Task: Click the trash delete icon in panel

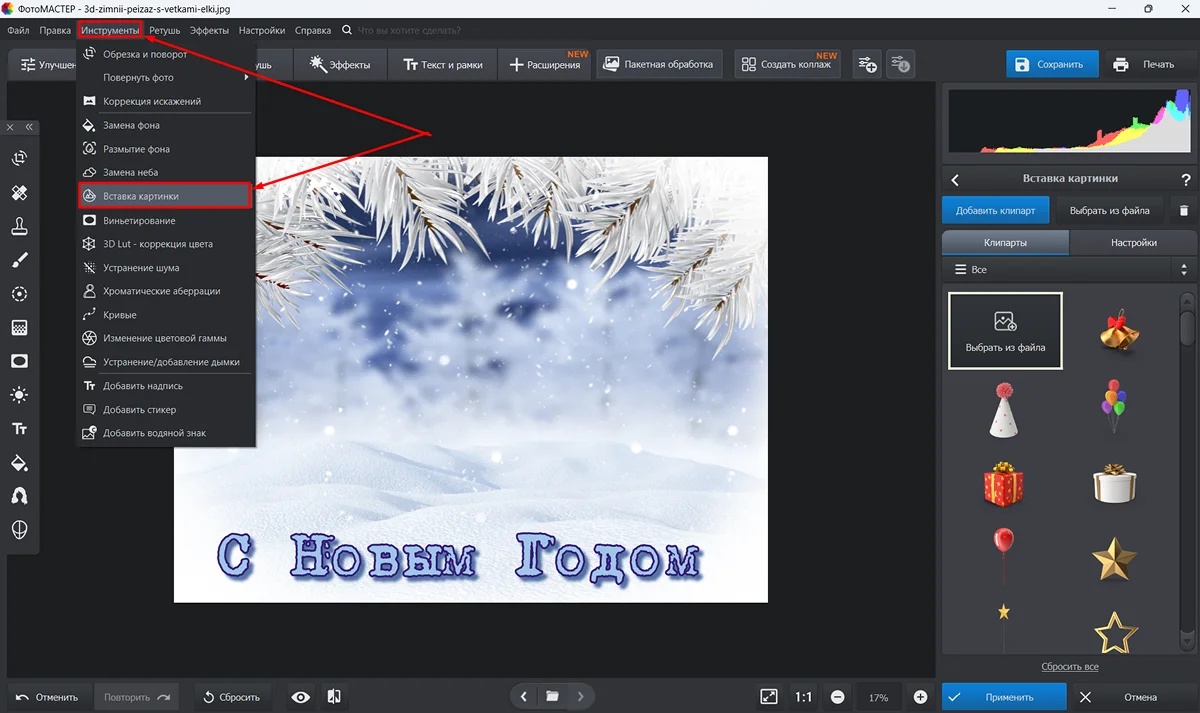Action: [x=1184, y=210]
